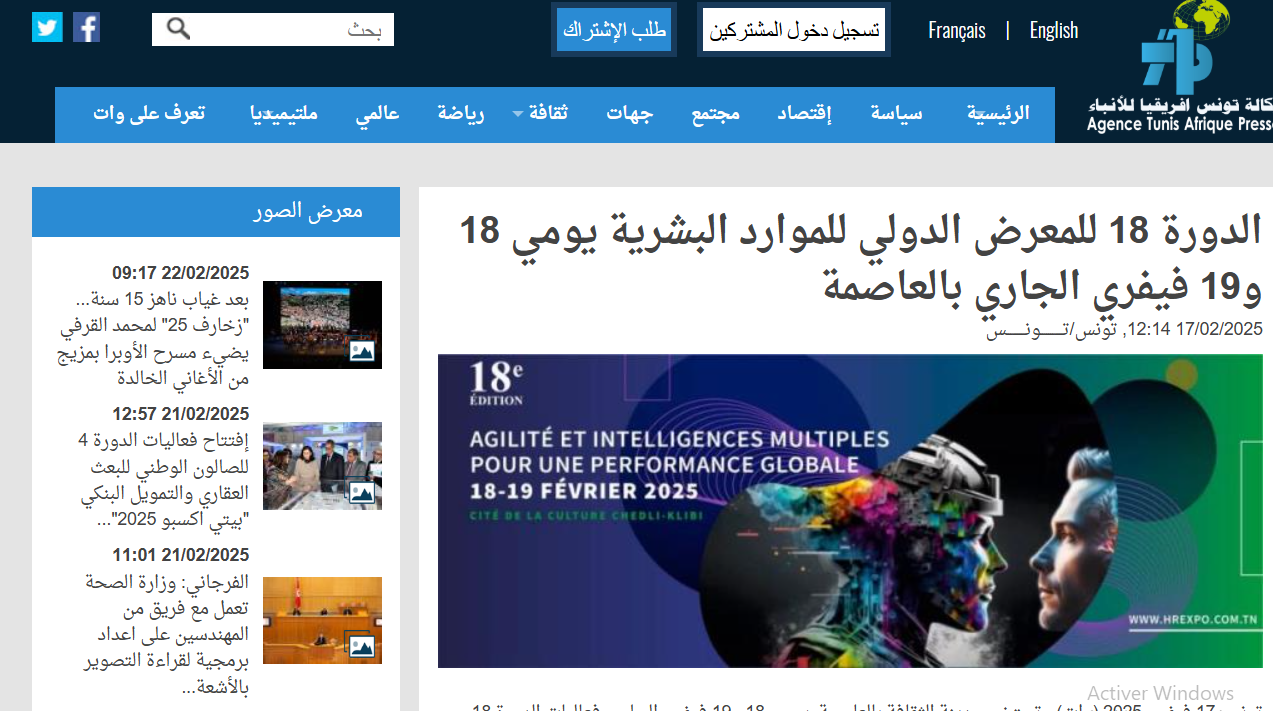Click the 12:57 21/02/2025 timestamp
This screenshot has width=1273, height=711.
click(x=181, y=414)
